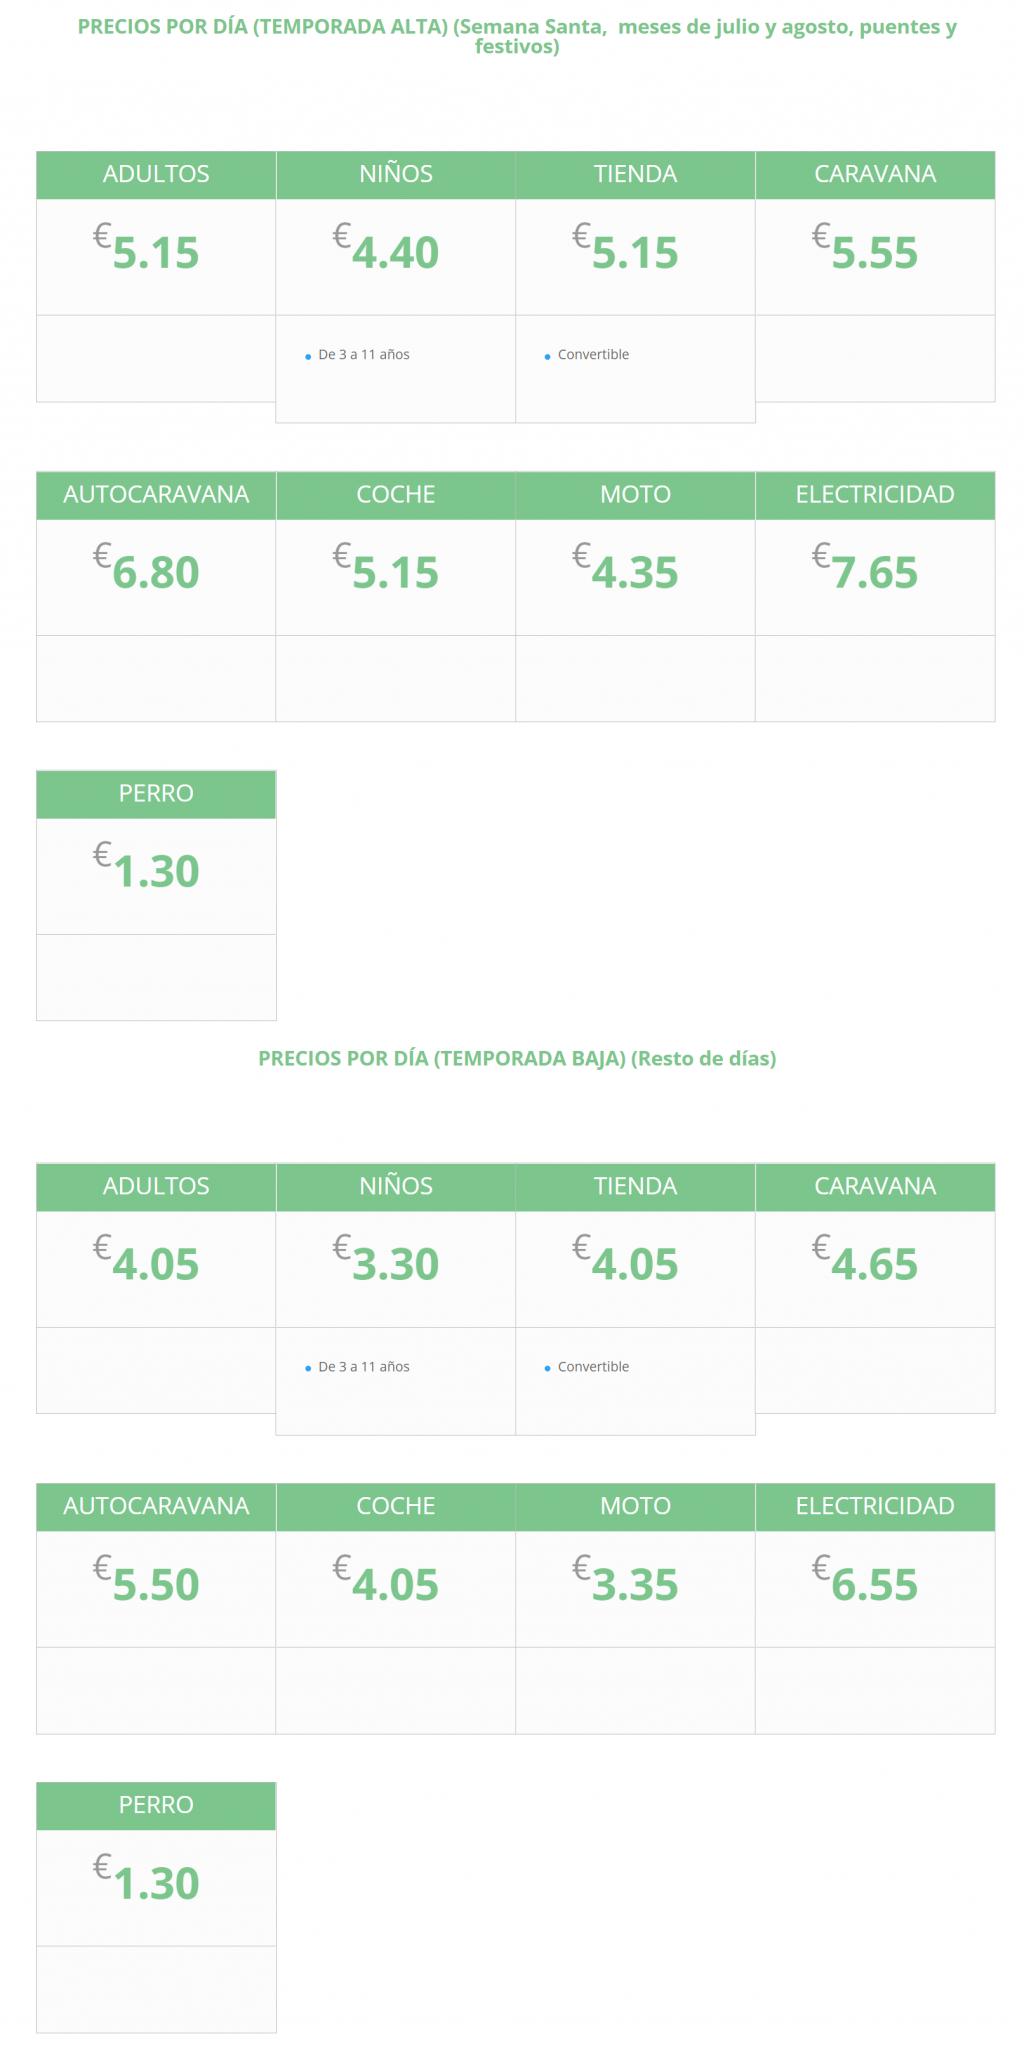This screenshot has width=1024, height=2053.
Task: Select the €7.65 Electricidad price
Action: point(874,572)
